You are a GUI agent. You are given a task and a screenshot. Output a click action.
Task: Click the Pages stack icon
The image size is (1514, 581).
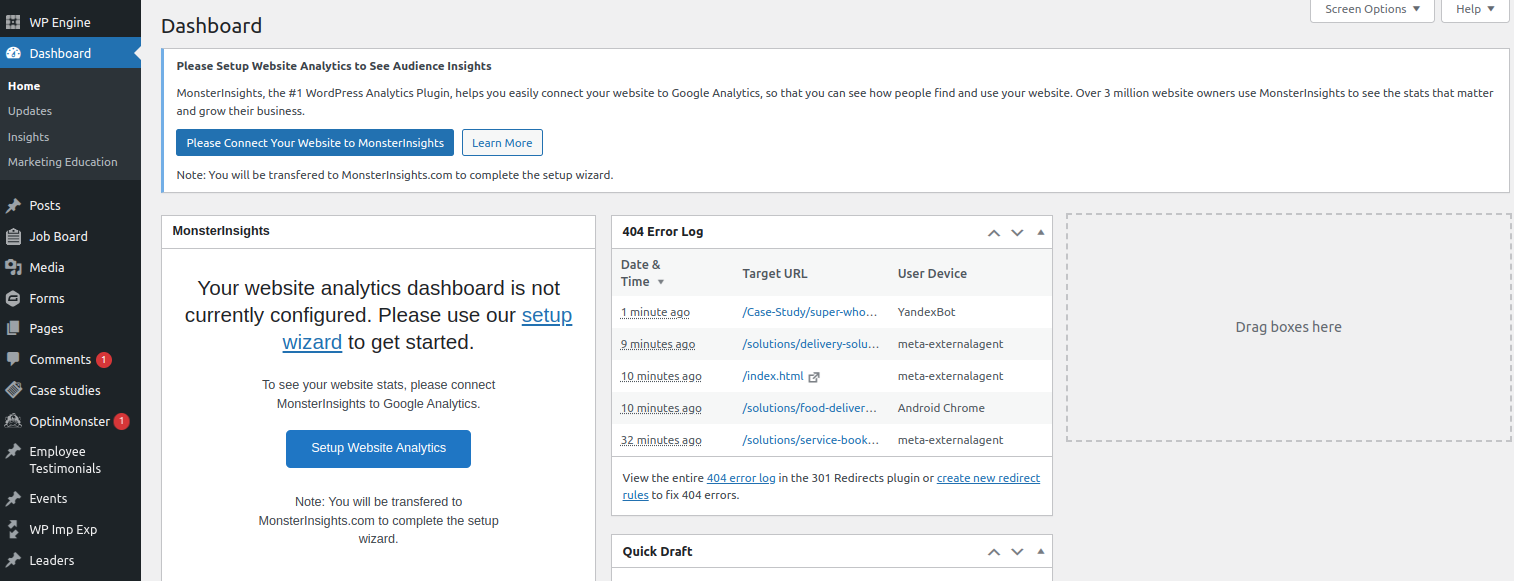[13, 328]
